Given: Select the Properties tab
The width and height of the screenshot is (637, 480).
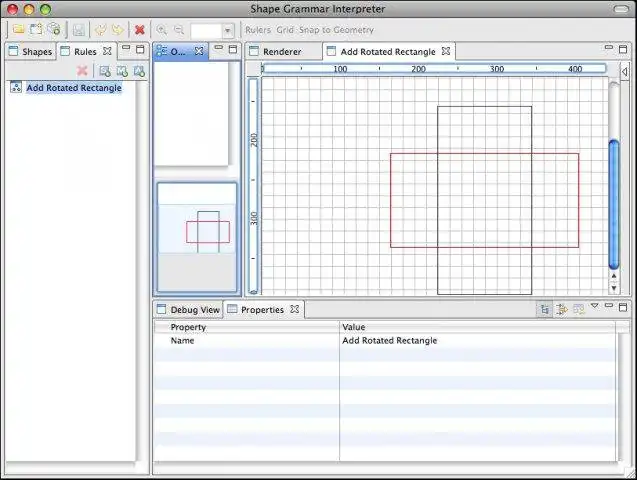Looking at the screenshot, I should (x=262, y=309).
